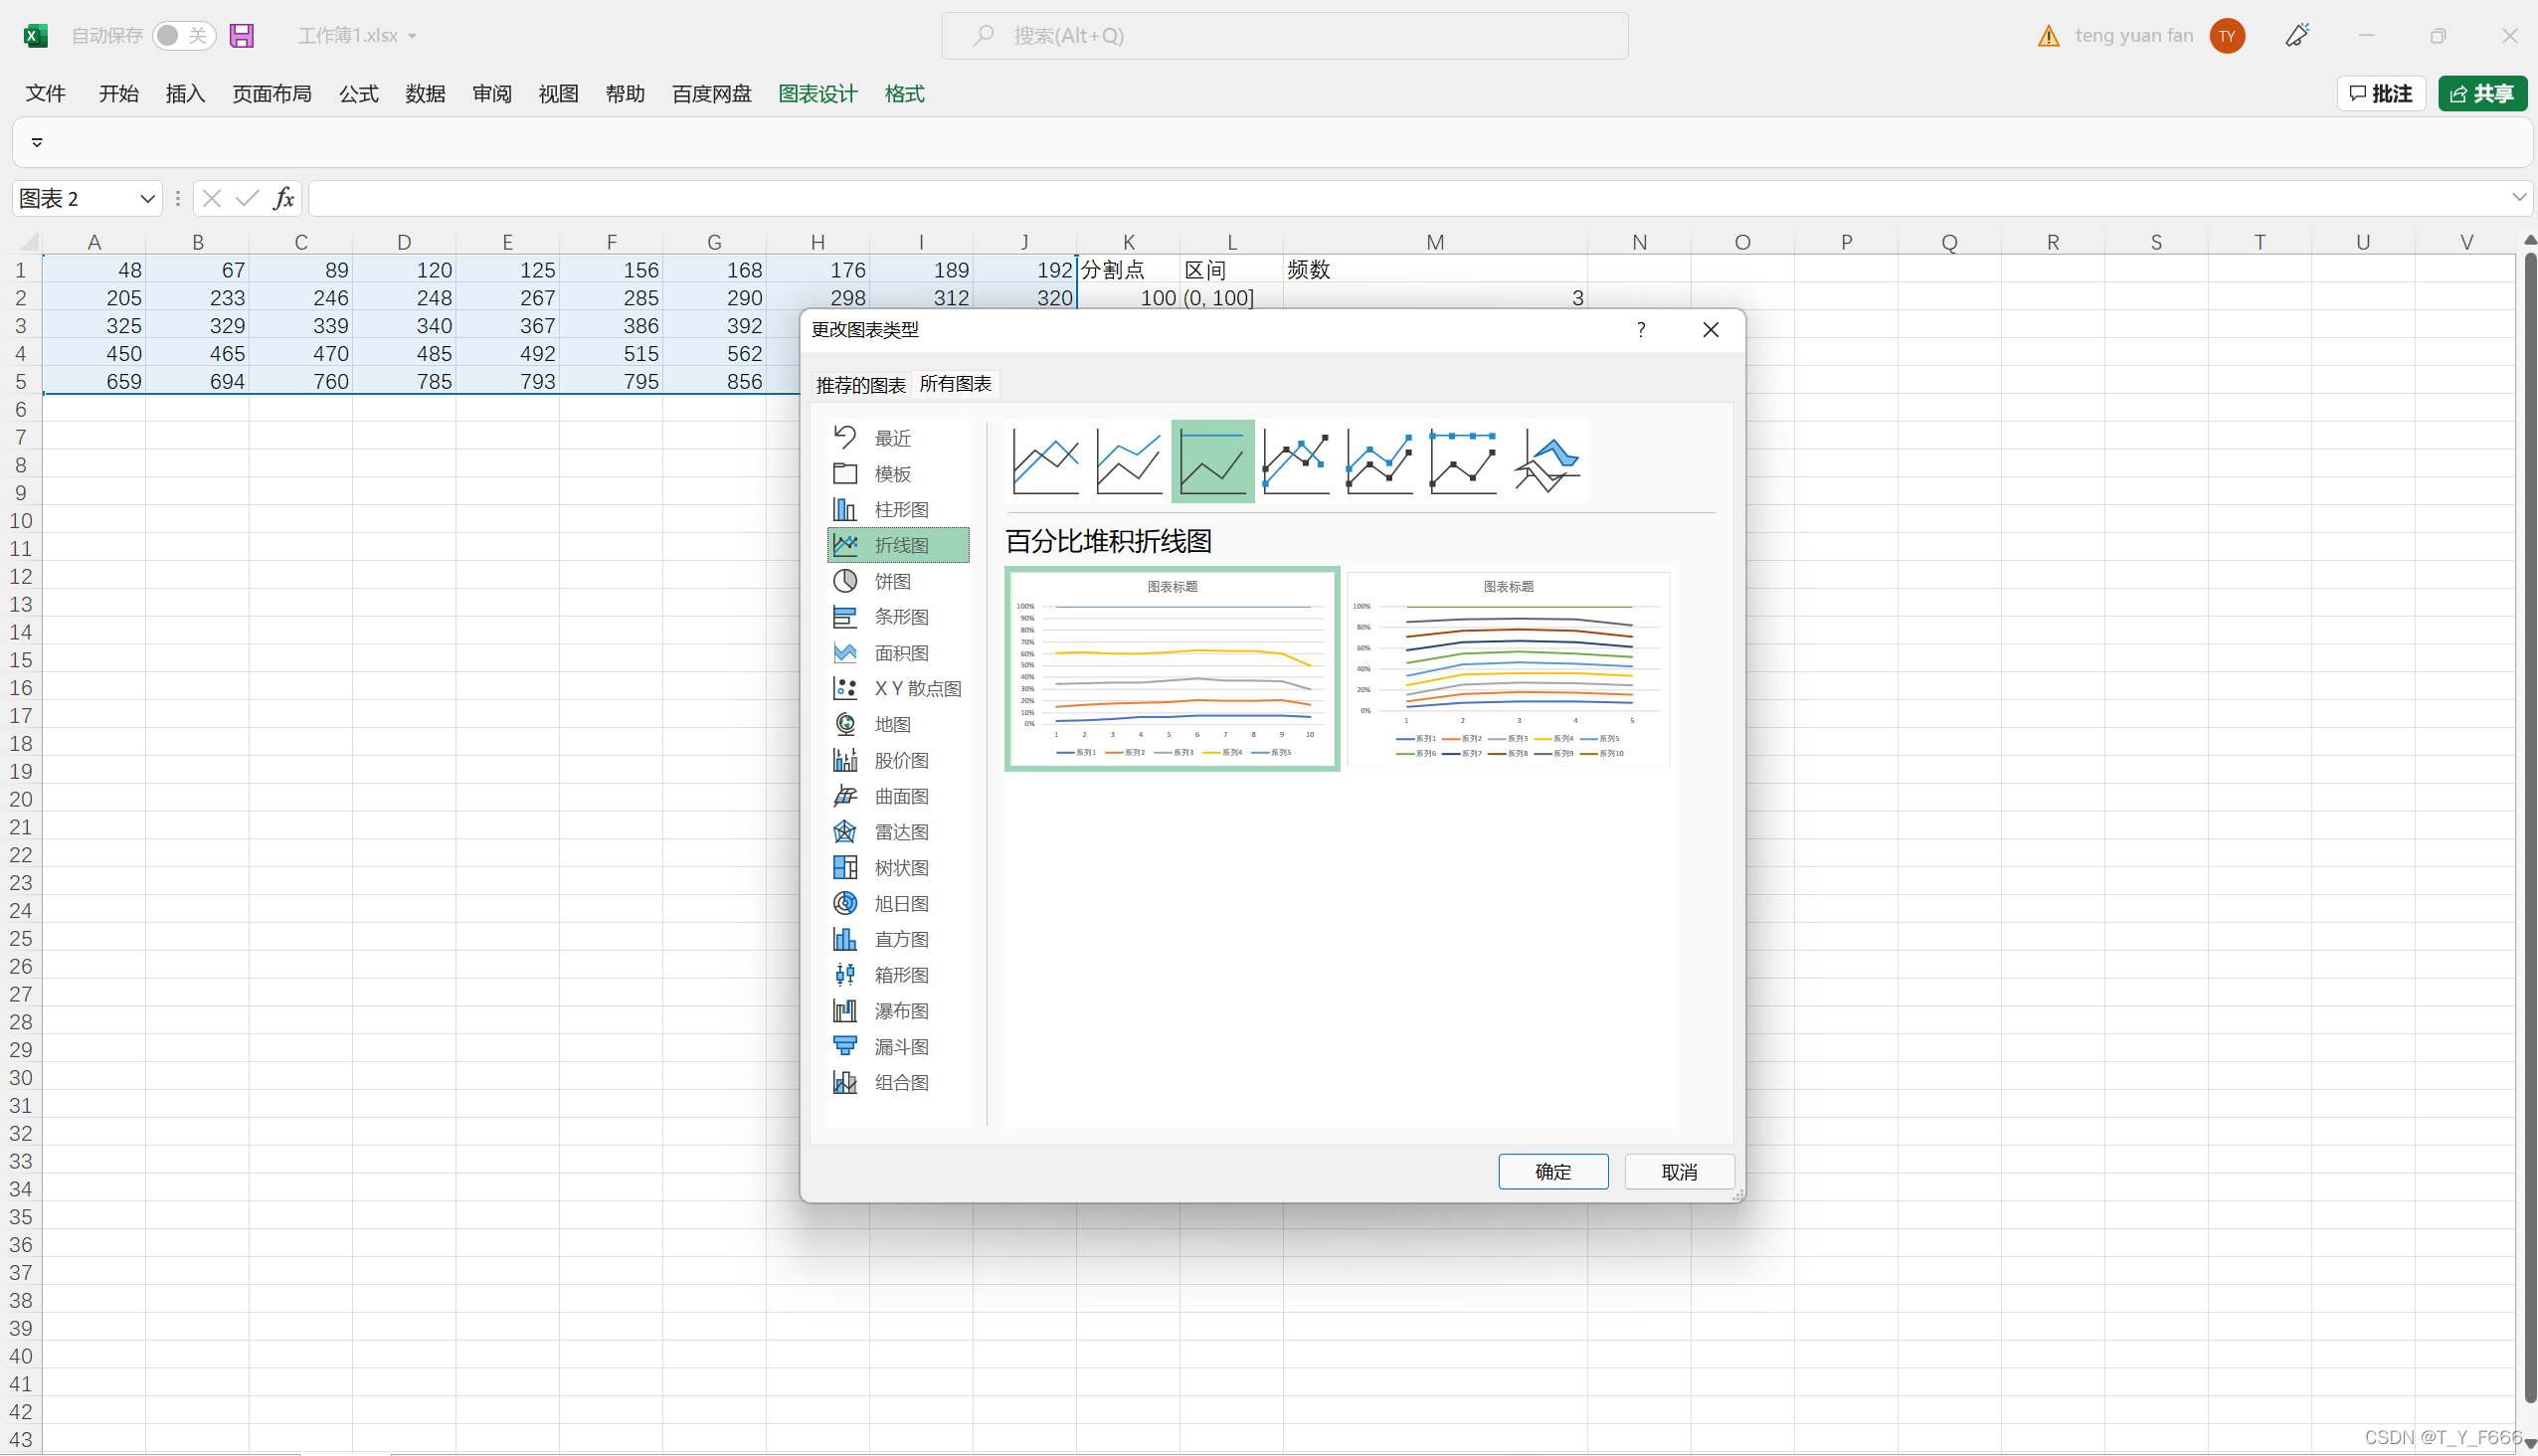Select the 3-D line chart subtype icon
The width and height of the screenshot is (2538, 1456).
tap(1547, 461)
